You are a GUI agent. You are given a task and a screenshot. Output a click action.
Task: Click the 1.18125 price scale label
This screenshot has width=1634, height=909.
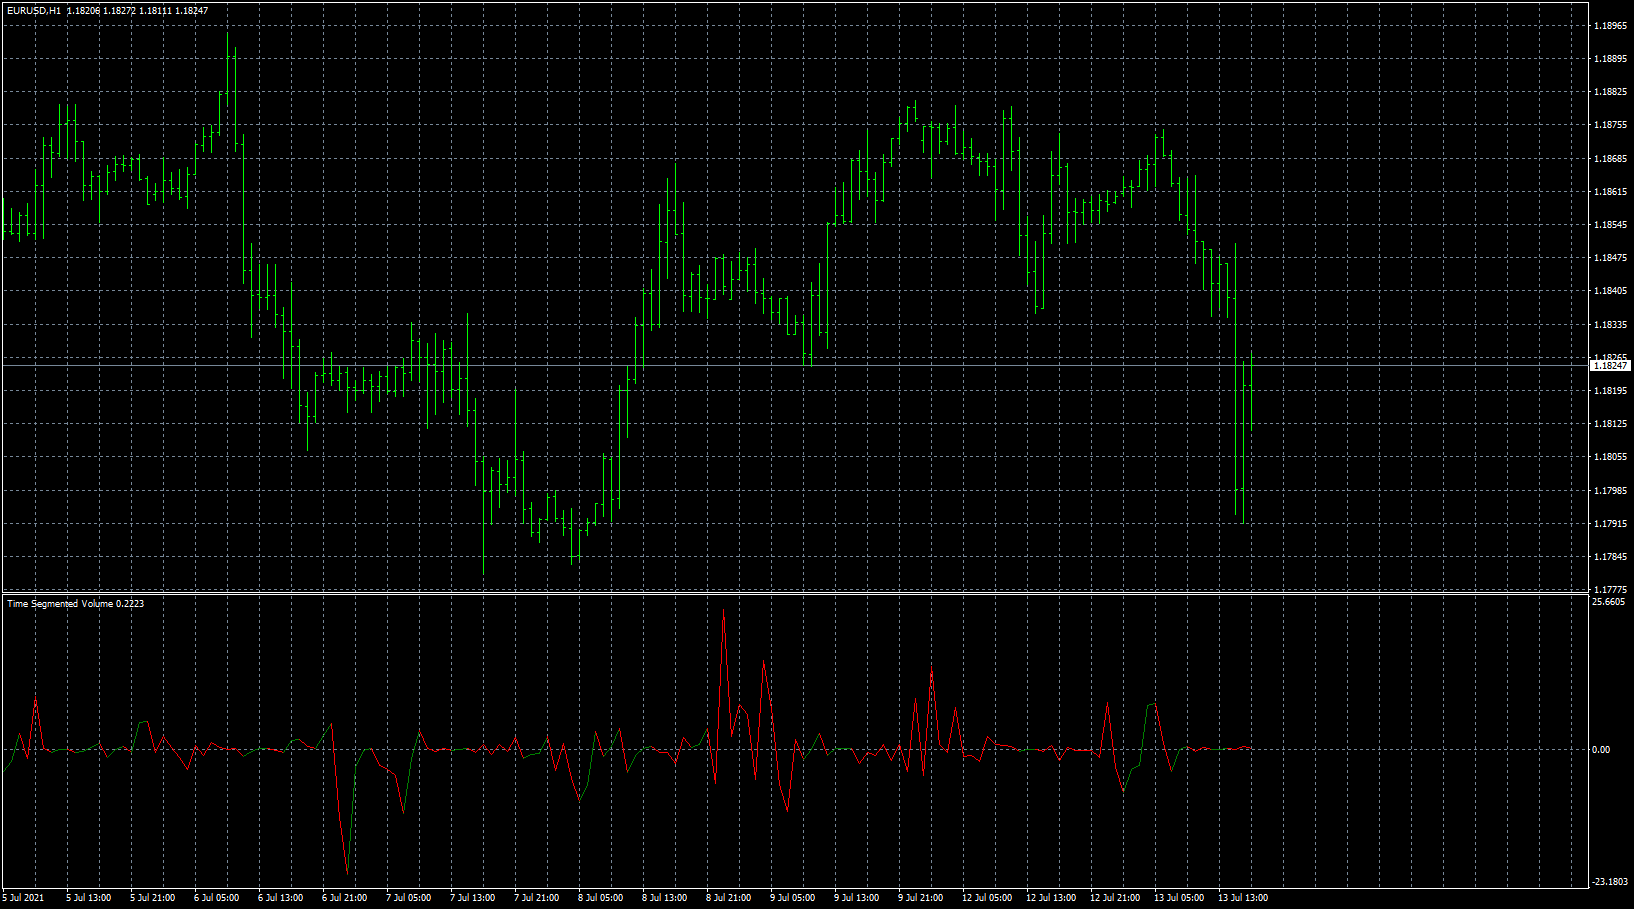tap(1610, 424)
